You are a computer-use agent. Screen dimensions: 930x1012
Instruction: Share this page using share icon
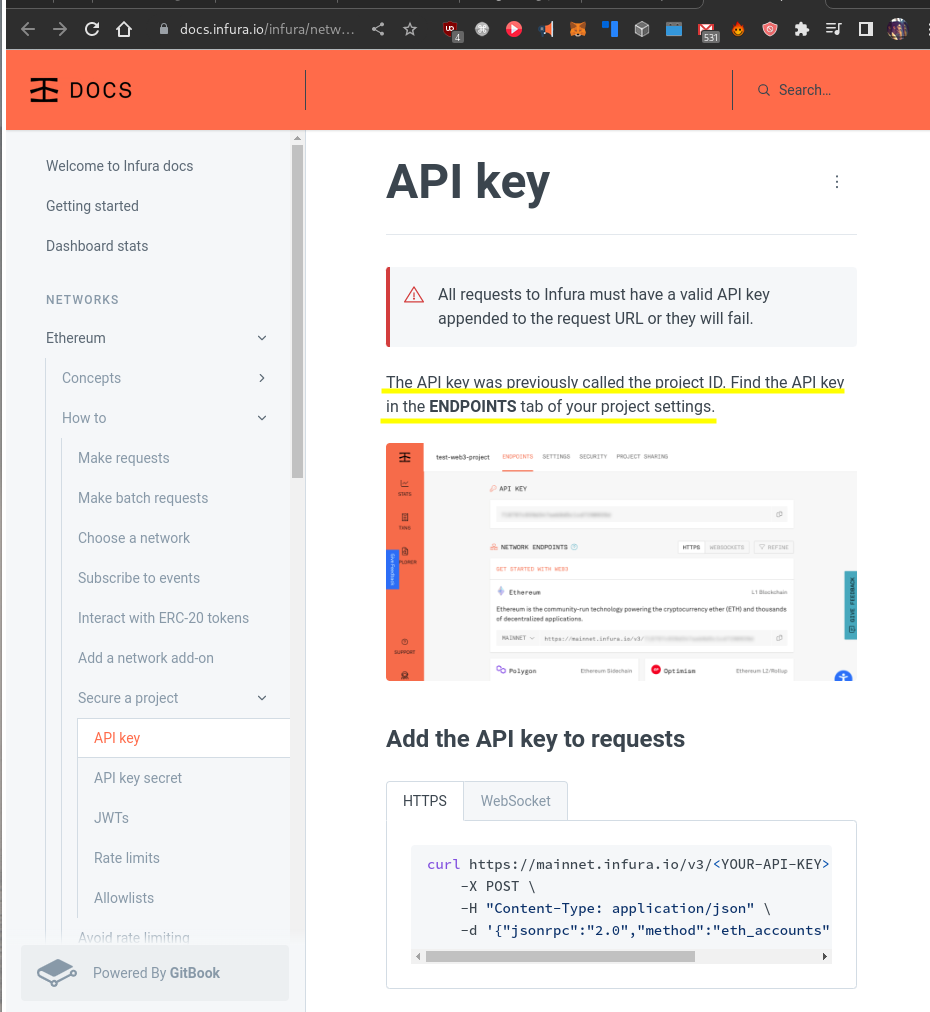point(378,29)
